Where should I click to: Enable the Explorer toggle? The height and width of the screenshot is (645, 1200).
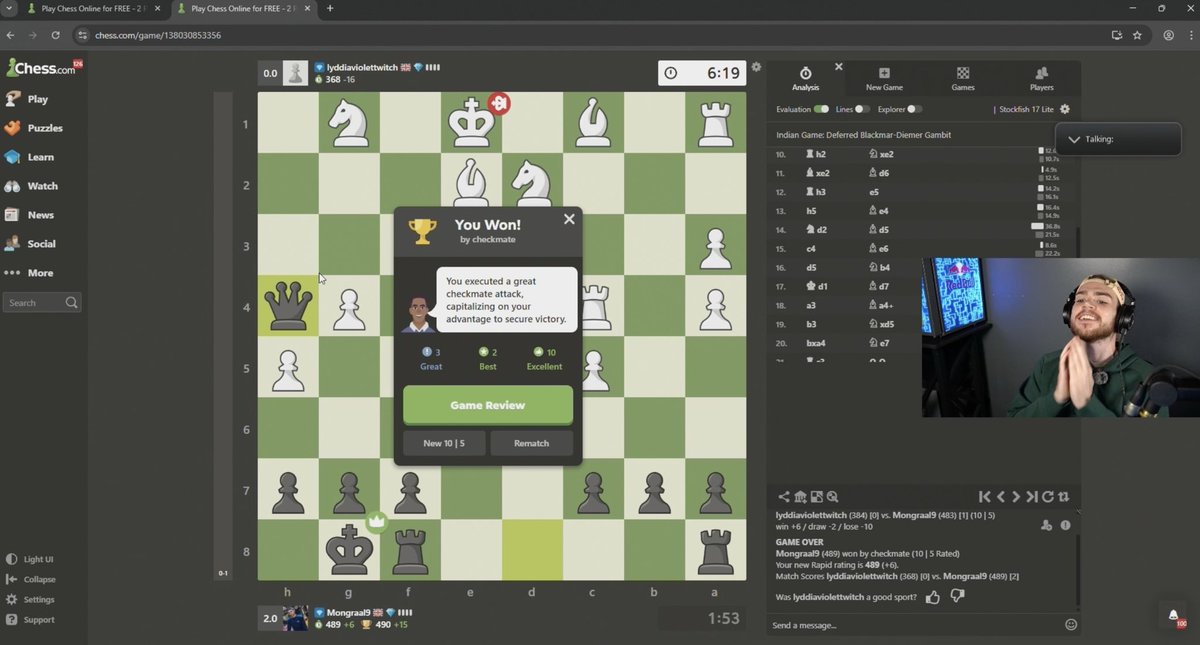click(914, 109)
